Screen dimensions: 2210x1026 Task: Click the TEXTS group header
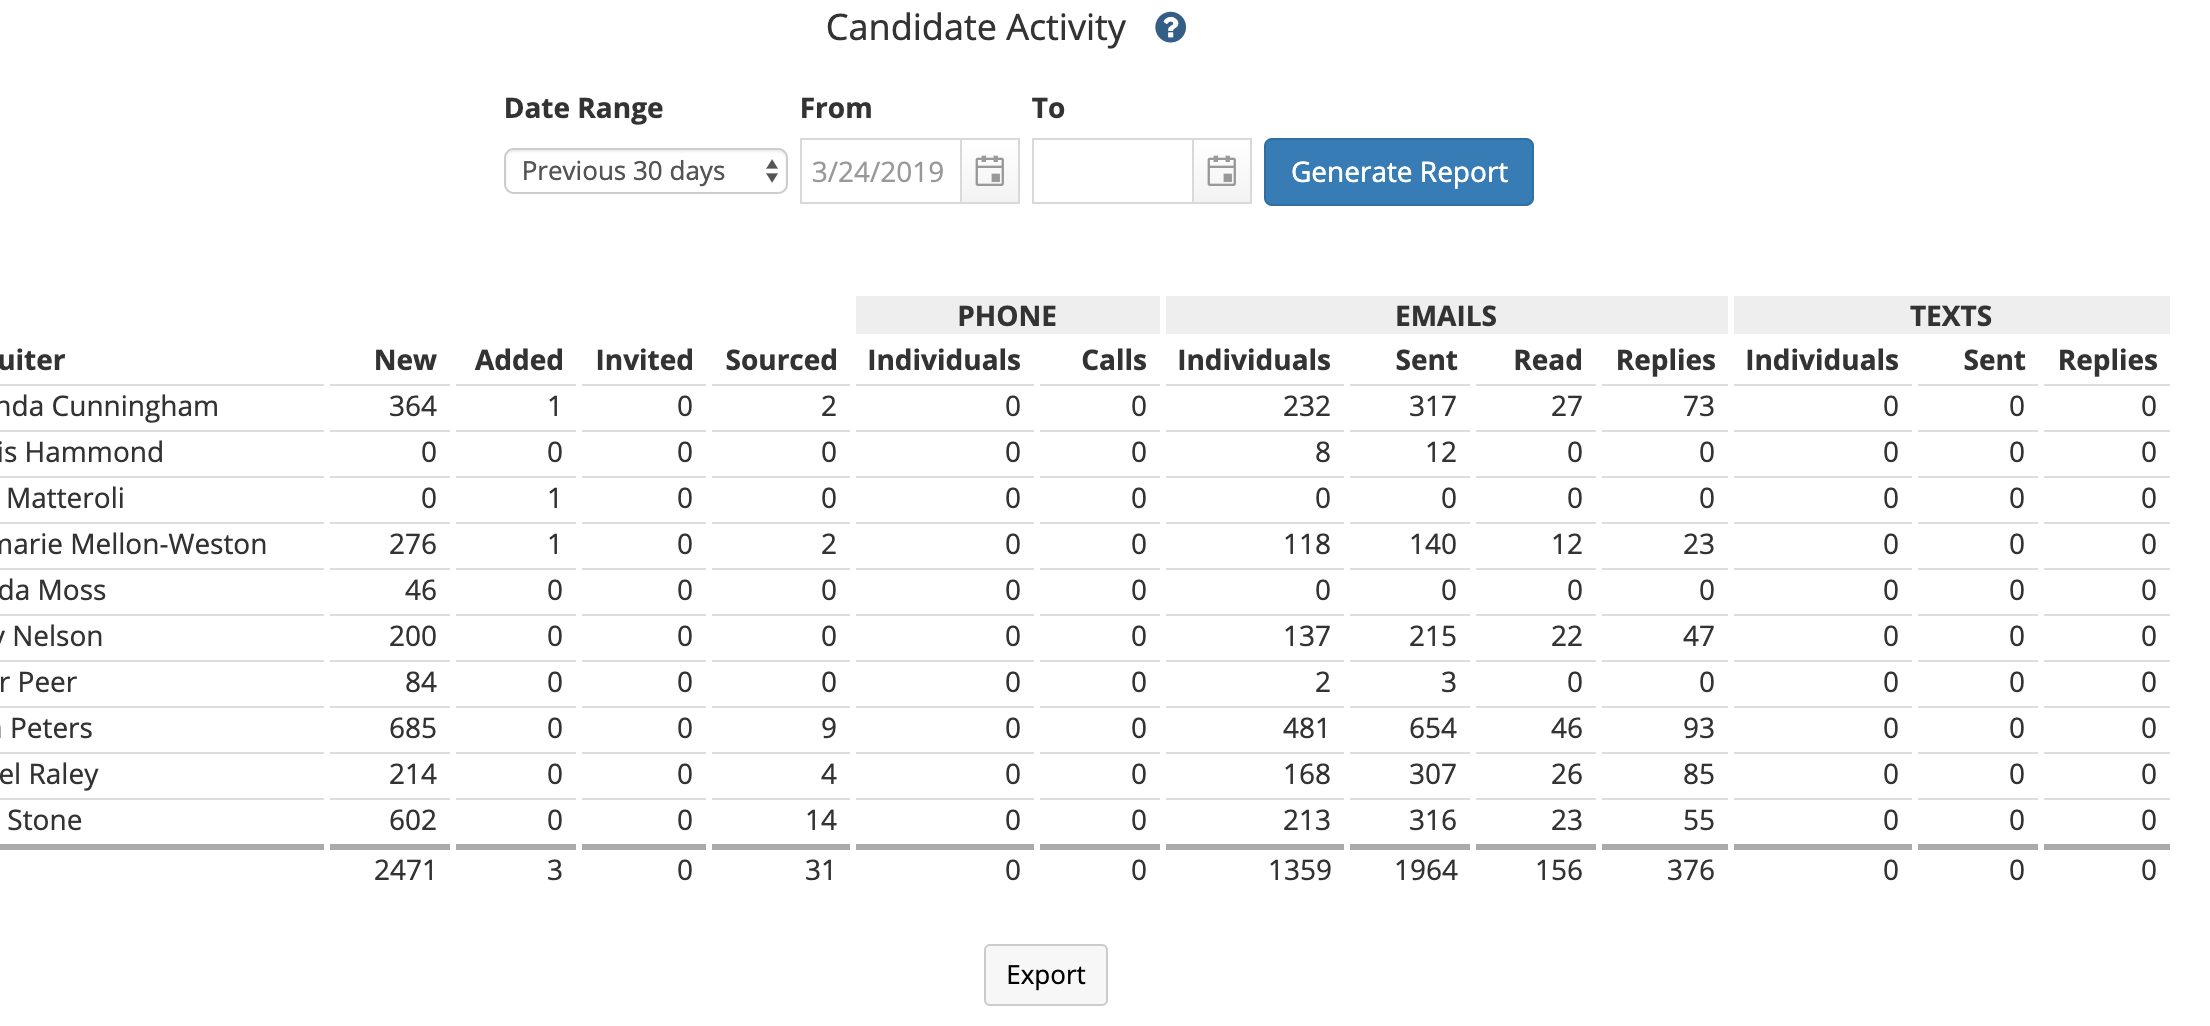pyautogui.click(x=1951, y=316)
